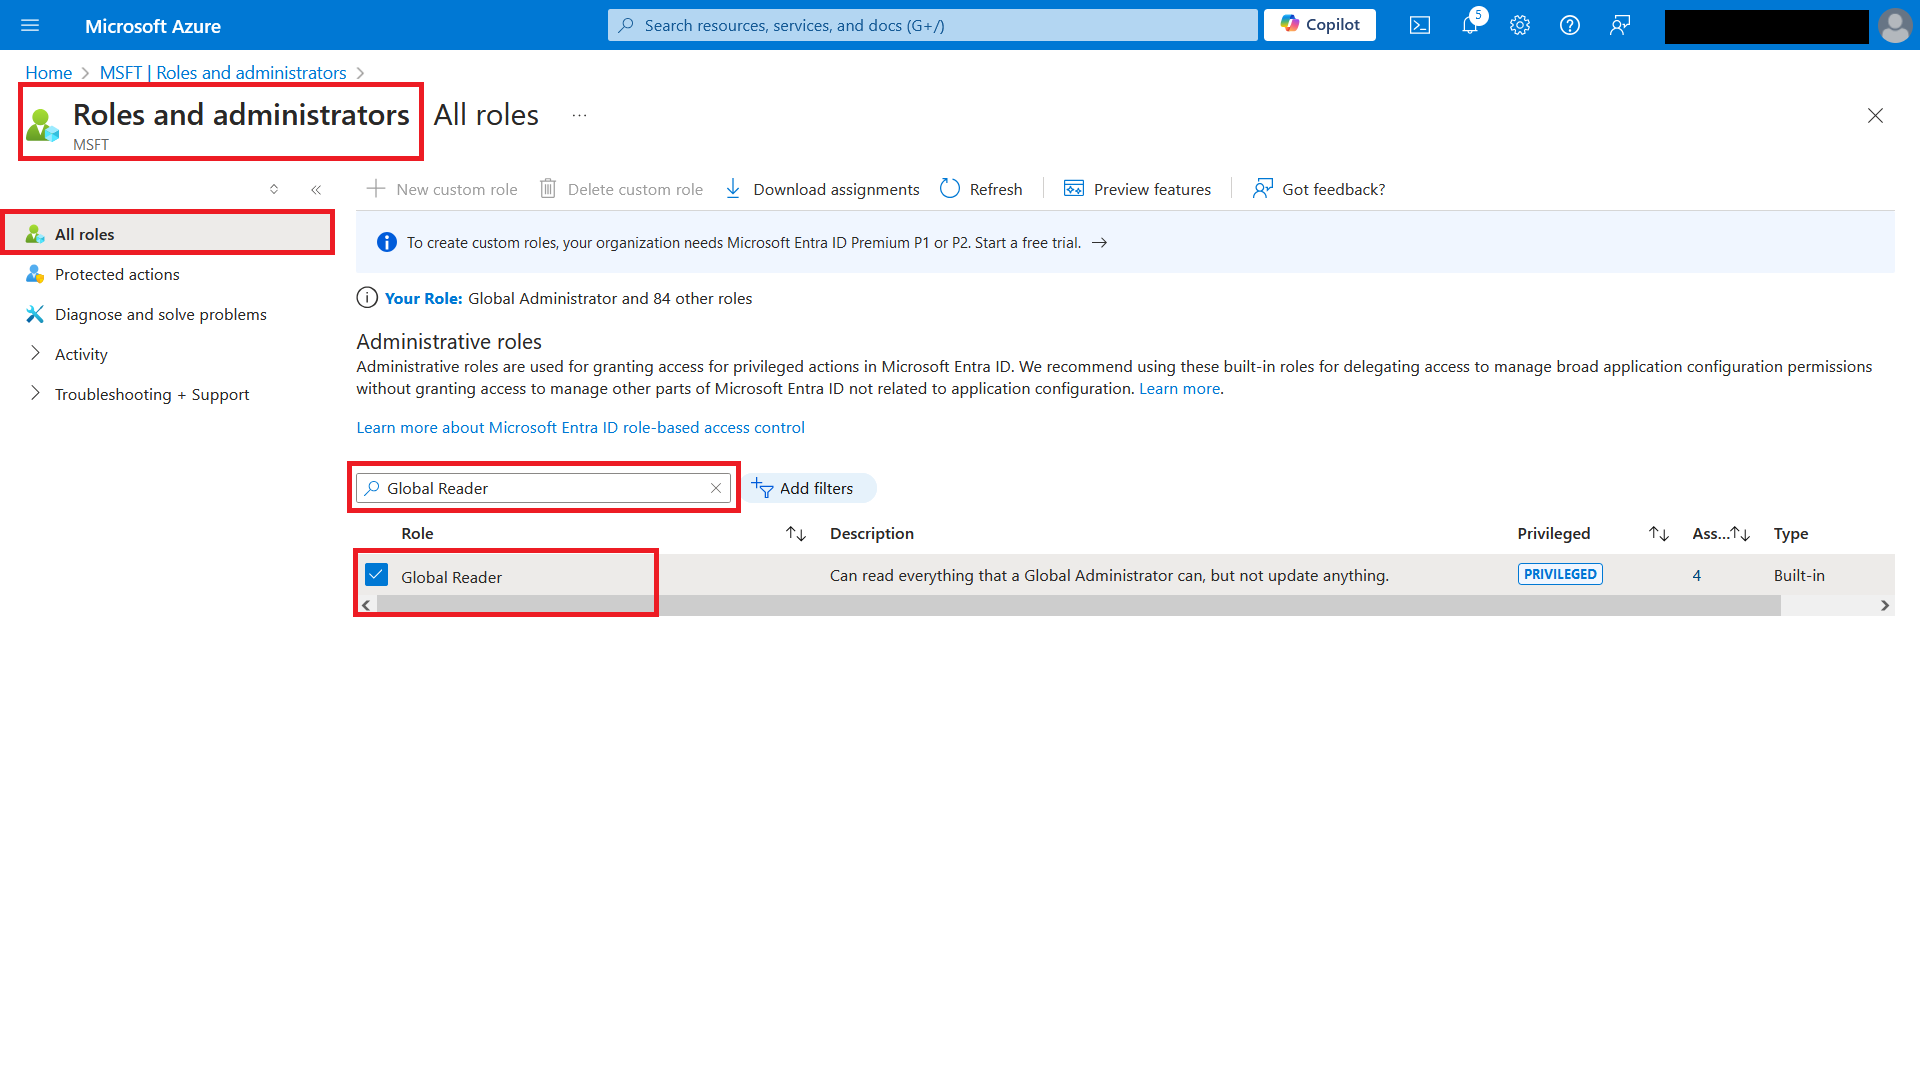Open Preview features
1920x1080 pixels.
pos(1137,189)
